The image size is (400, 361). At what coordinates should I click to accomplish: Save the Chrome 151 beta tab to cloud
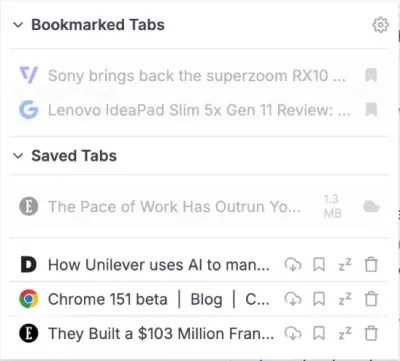pos(293,299)
